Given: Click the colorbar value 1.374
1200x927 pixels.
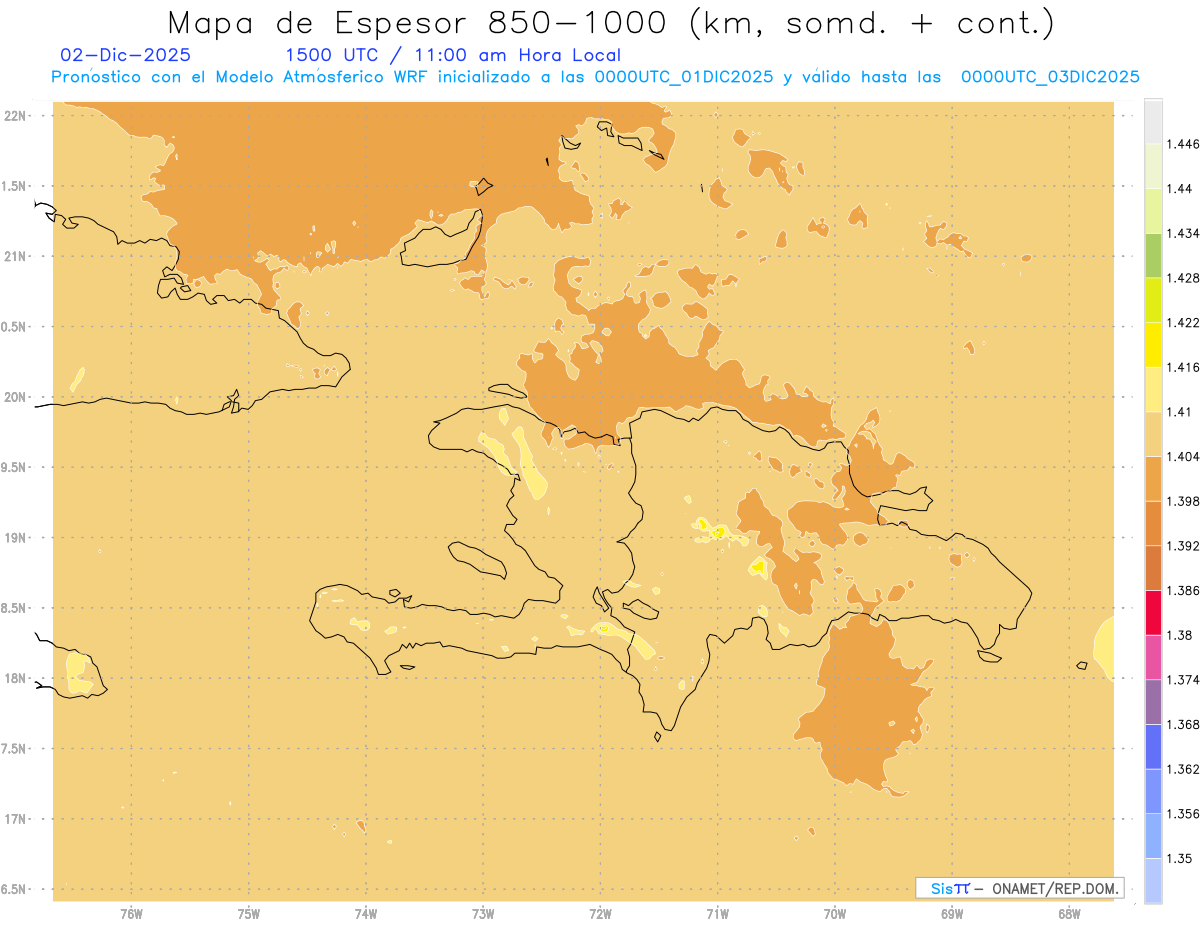Looking at the screenshot, I should click(x=1183, y=680).
